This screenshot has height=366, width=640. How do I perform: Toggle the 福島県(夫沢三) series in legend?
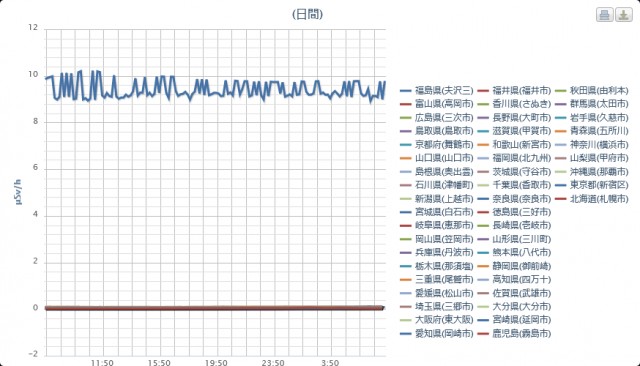pyautogui.click(x=436, y=91)
